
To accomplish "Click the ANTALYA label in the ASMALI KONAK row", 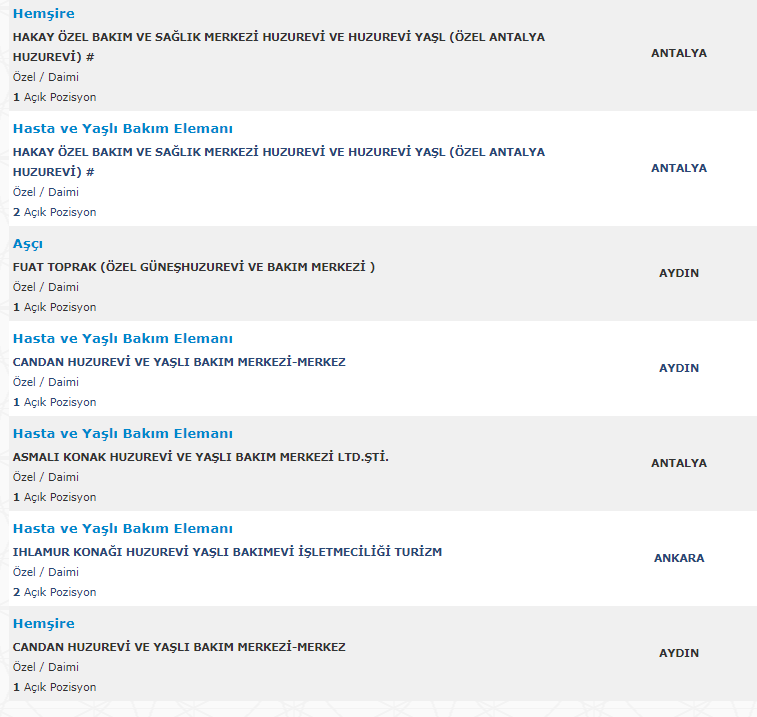I will click(x=679, y=463).
